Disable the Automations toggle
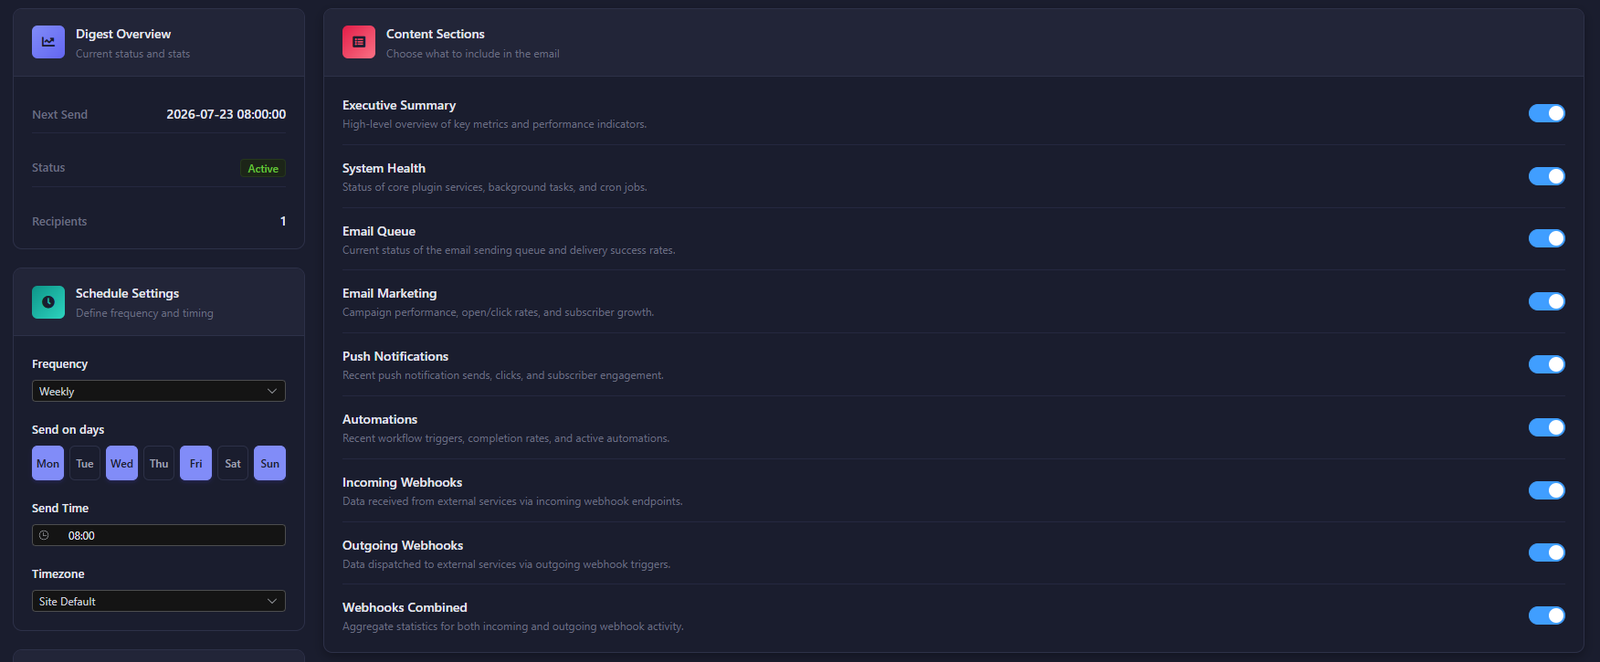The height and width of the screenshot is (662, 1600). (1546, 427)
